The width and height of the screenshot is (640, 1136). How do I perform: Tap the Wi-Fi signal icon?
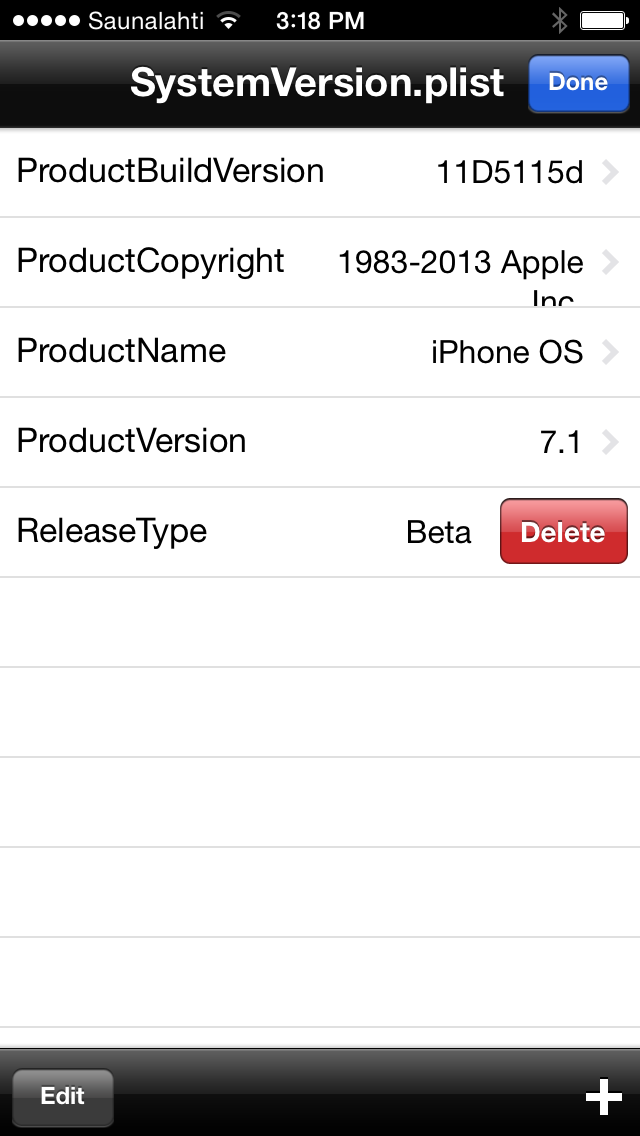(228, 21)
